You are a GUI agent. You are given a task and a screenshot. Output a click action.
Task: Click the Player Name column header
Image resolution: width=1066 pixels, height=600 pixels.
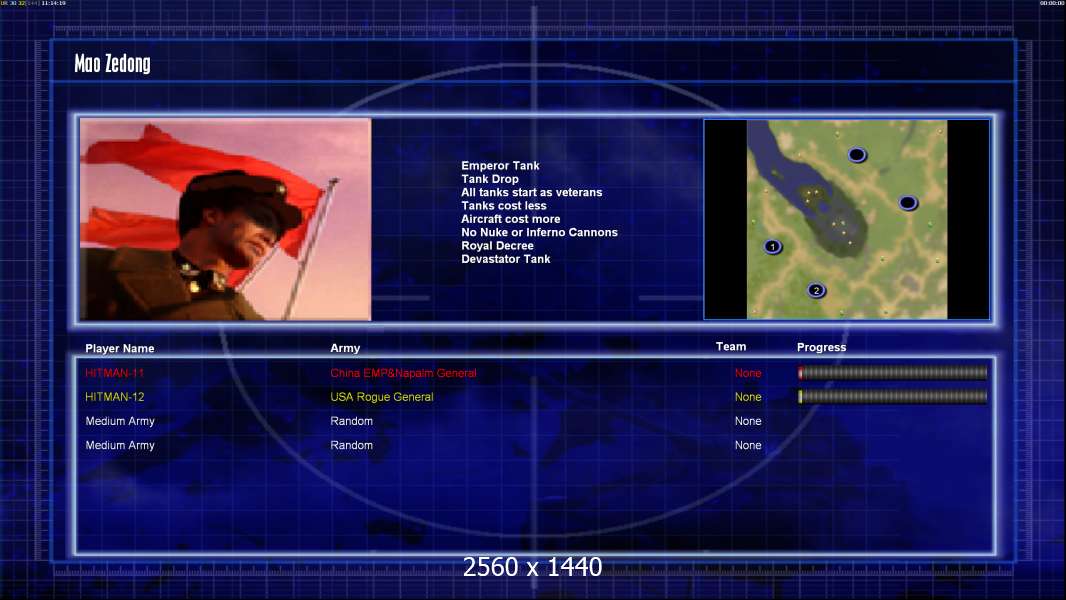point(120,349)
